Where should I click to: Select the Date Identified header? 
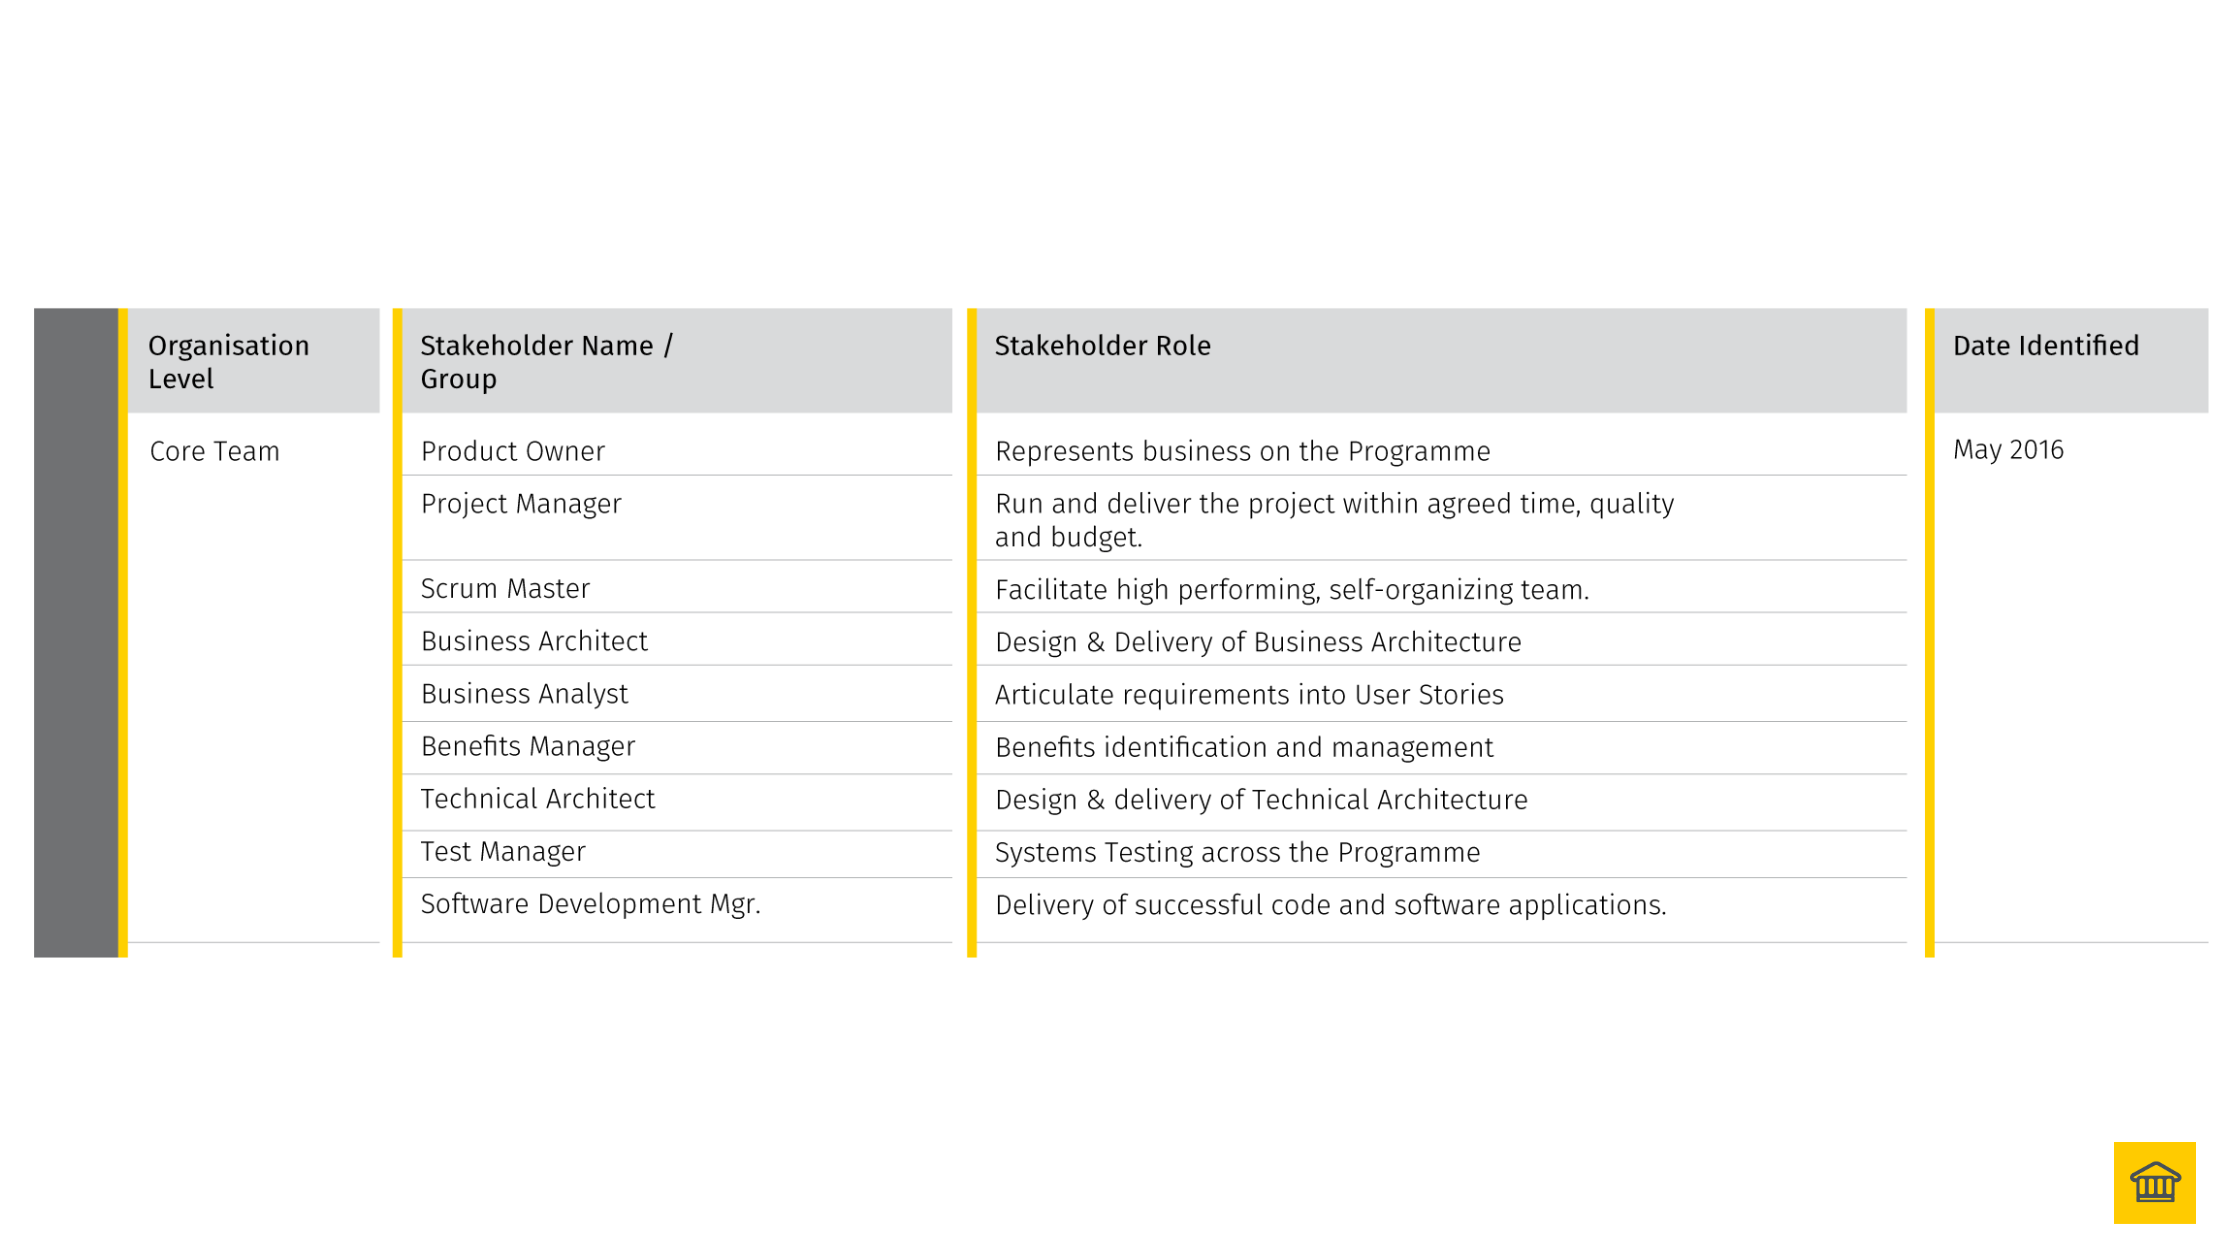2045,346
